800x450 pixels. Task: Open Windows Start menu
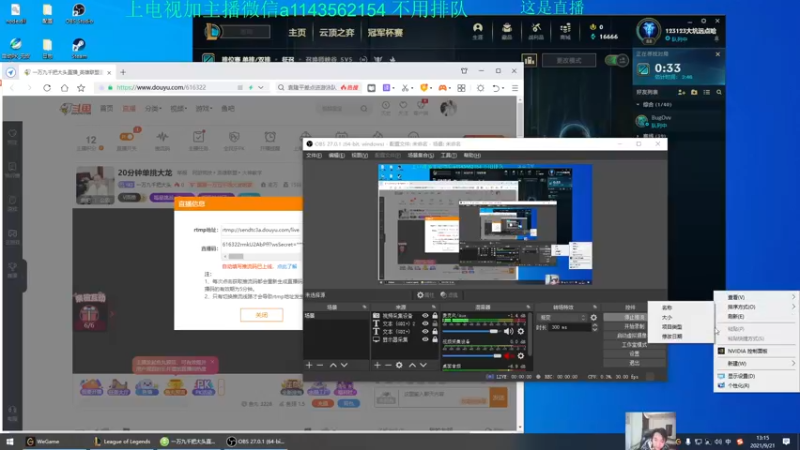tap(10, 441)
